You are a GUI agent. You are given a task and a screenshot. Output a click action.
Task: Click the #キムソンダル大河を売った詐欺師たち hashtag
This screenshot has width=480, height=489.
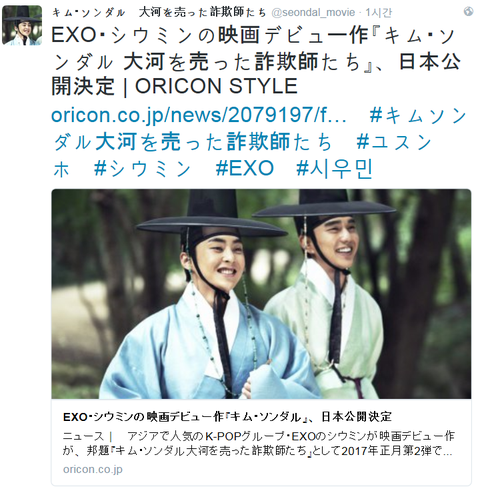pos(260,128)
